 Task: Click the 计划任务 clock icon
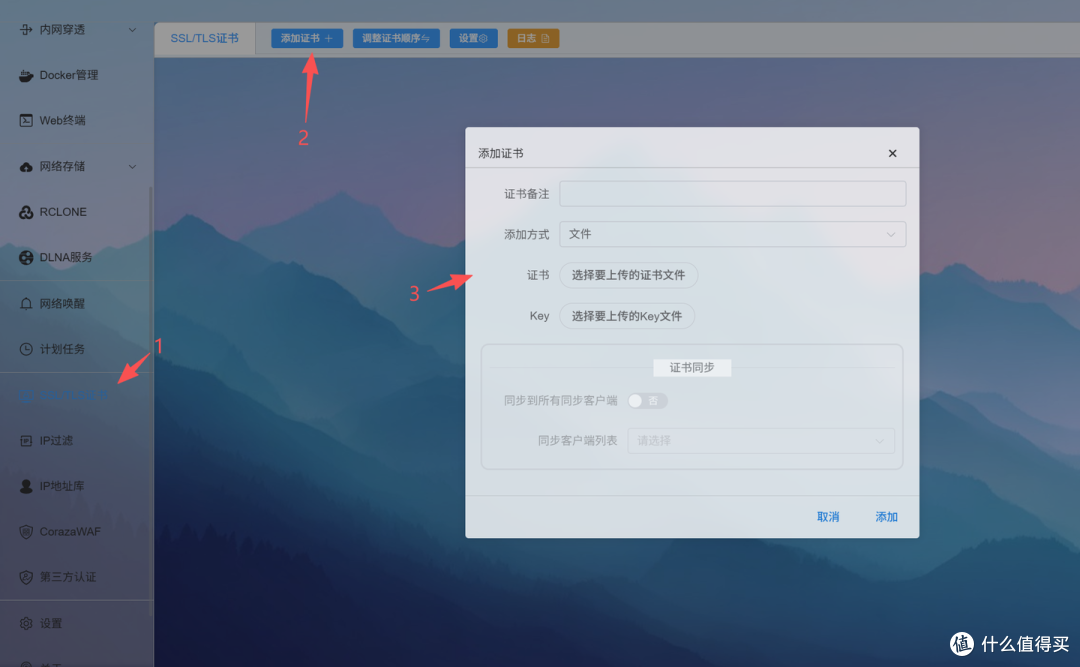pyautogui.click(x=26, y=349)
